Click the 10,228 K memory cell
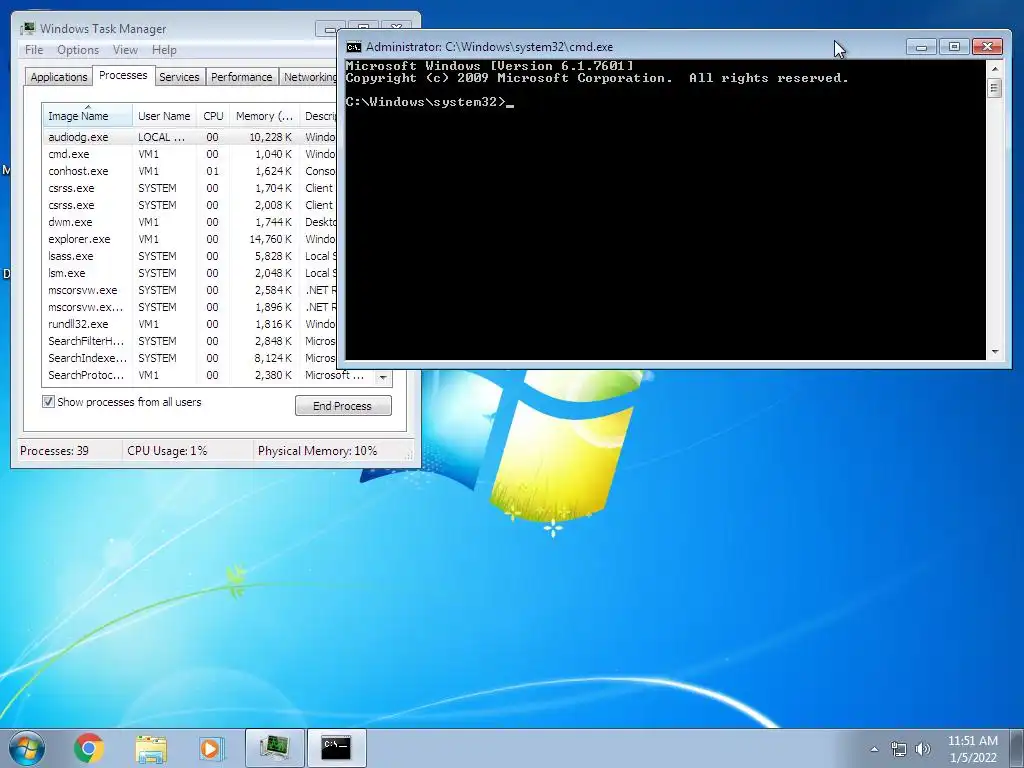This screenshot has height=768, width=1024. click(270, 137)
